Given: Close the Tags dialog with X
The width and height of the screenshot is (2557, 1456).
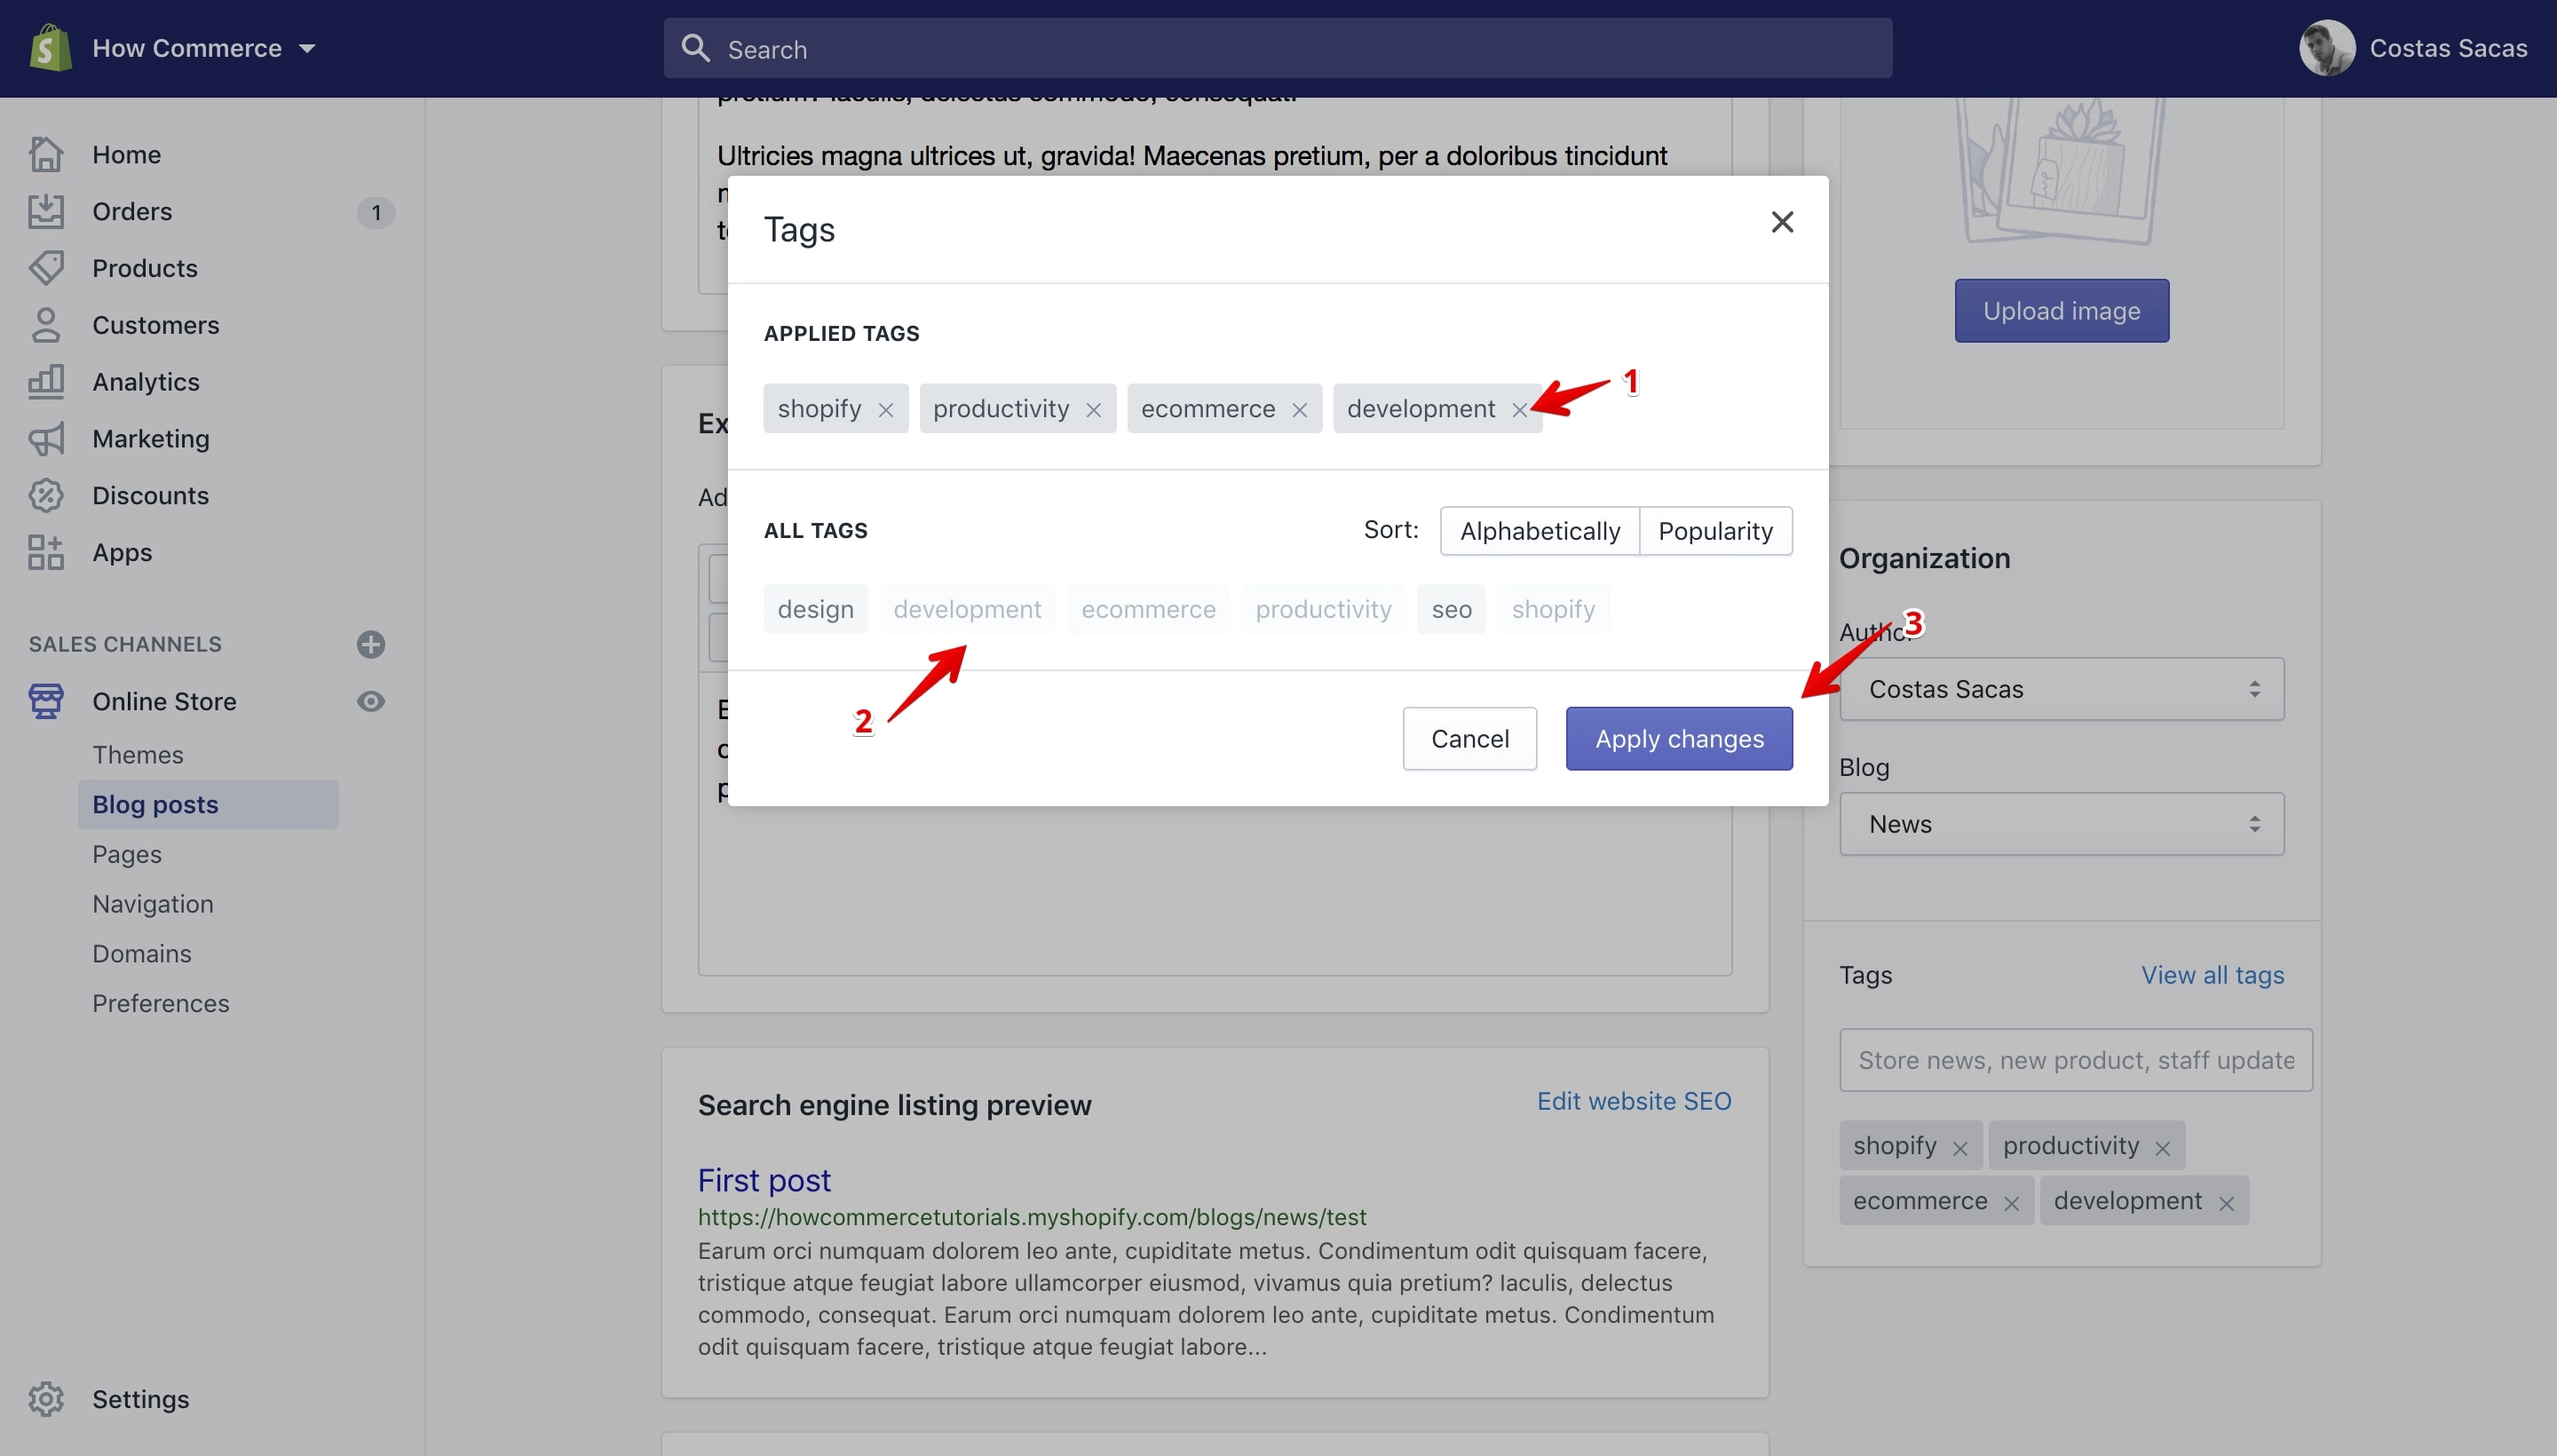Looking at the screenshot, I should click(x=1782, y=222).
